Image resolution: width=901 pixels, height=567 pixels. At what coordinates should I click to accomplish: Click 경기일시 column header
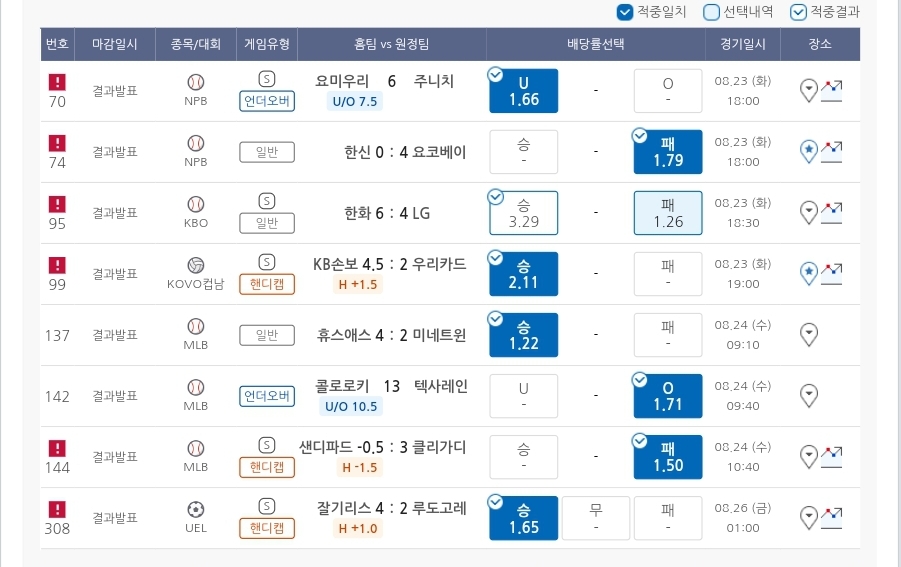click(742, 44)
